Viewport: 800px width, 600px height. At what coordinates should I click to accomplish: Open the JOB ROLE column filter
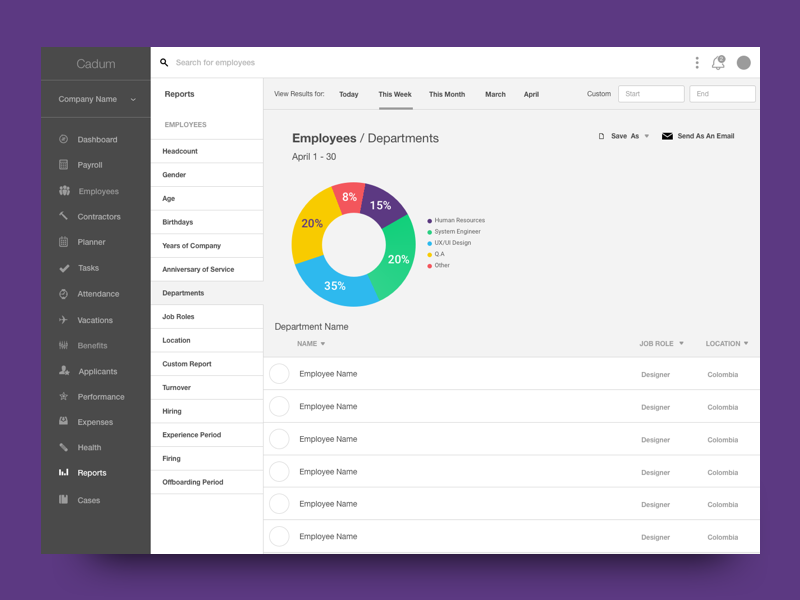coord(681,343)
